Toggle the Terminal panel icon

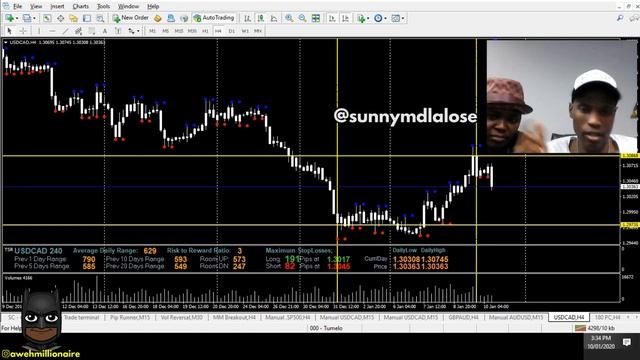[87, 18]
